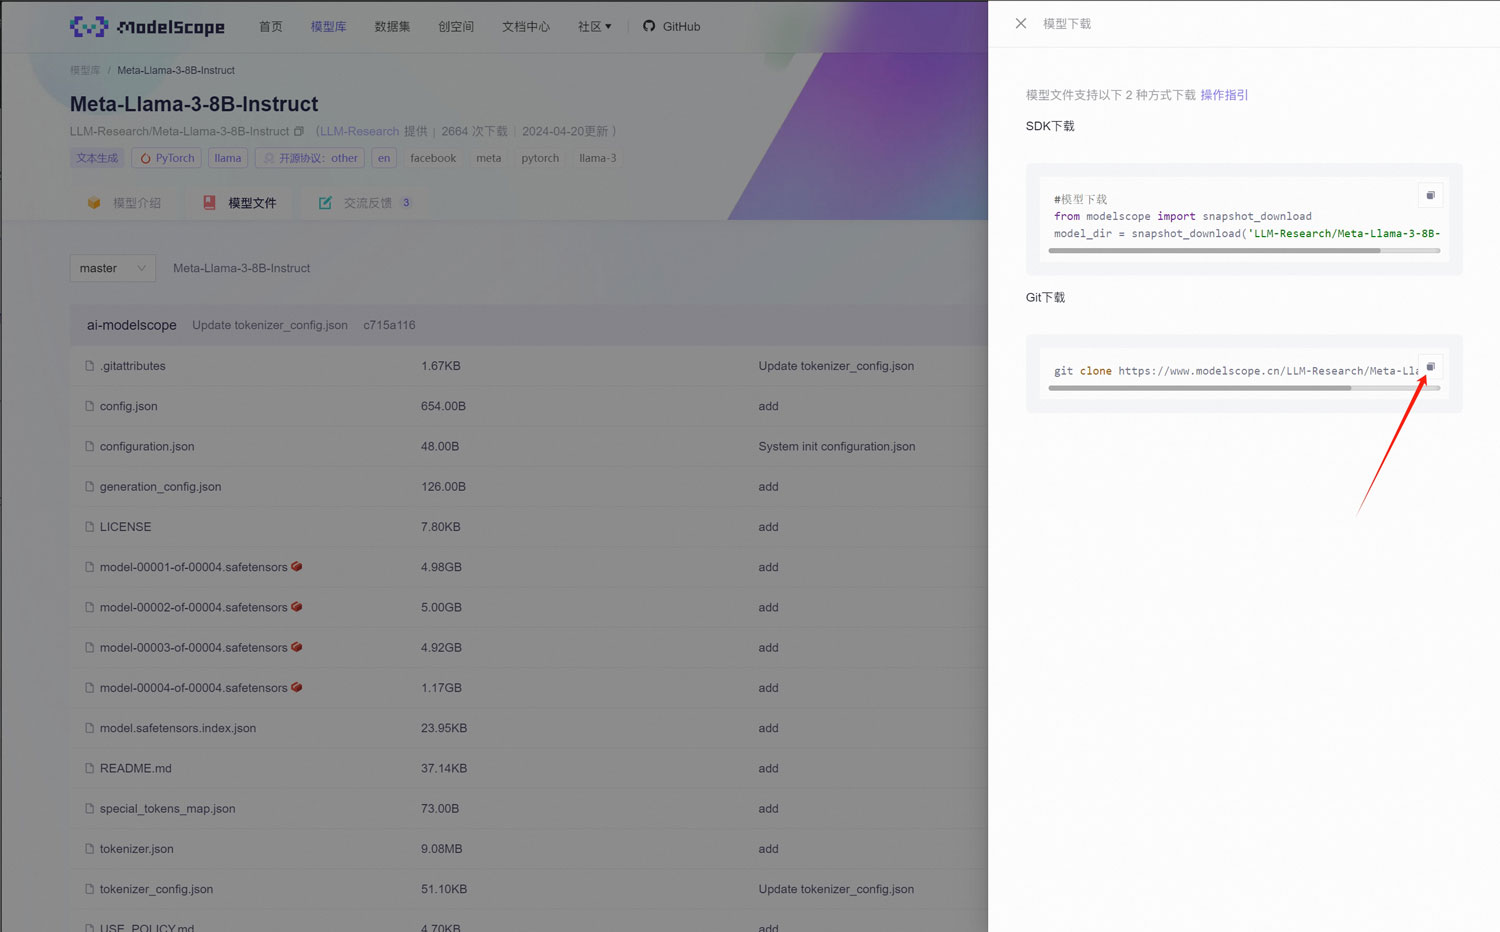
Task: Select the en language tag
Action: pyautogui.click(x=384, y=158)
